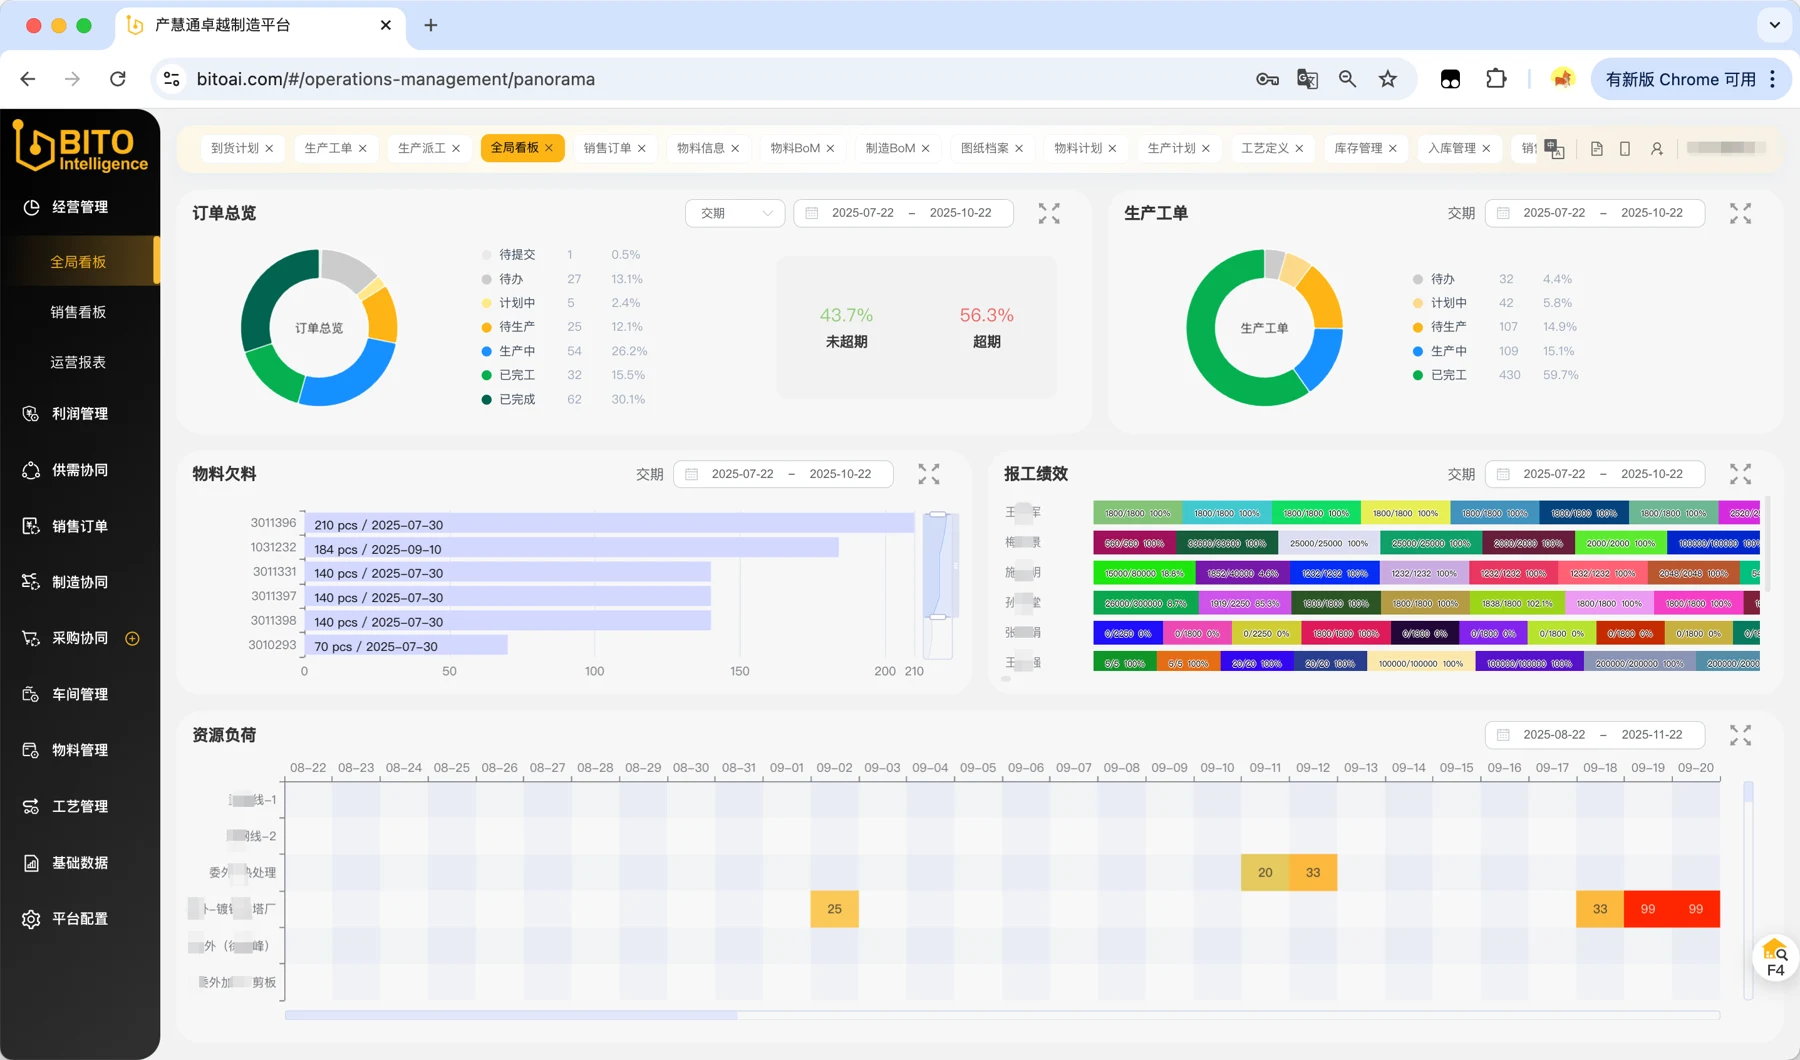Screen dimensions: 1800x1060
Task: Open Chrome extensions puzzle icon
Action: 1496,79
